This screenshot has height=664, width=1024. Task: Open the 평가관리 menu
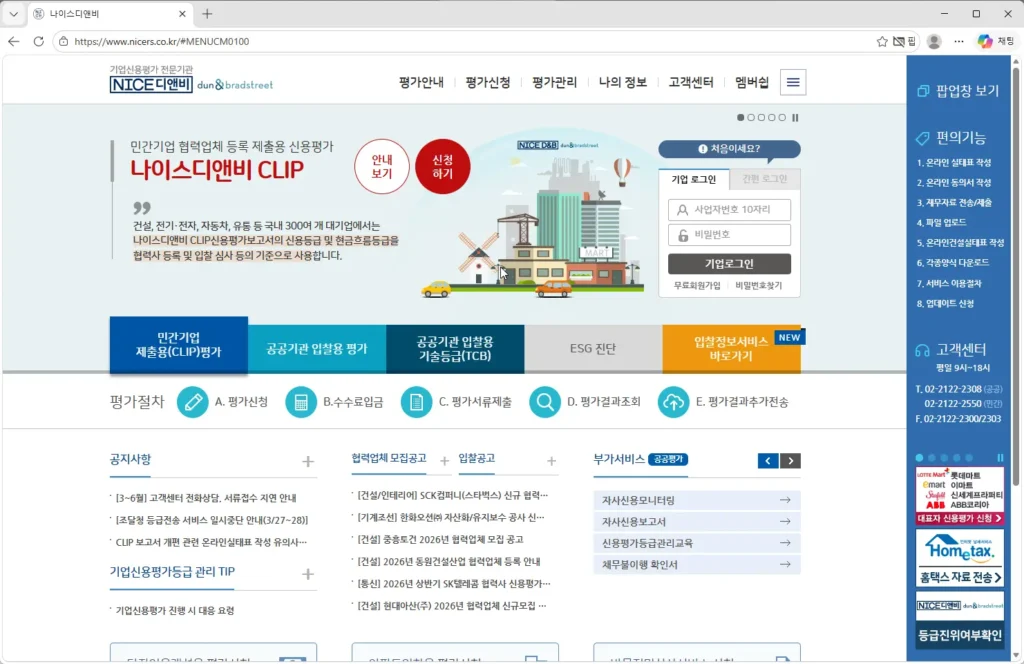(554, 82)
